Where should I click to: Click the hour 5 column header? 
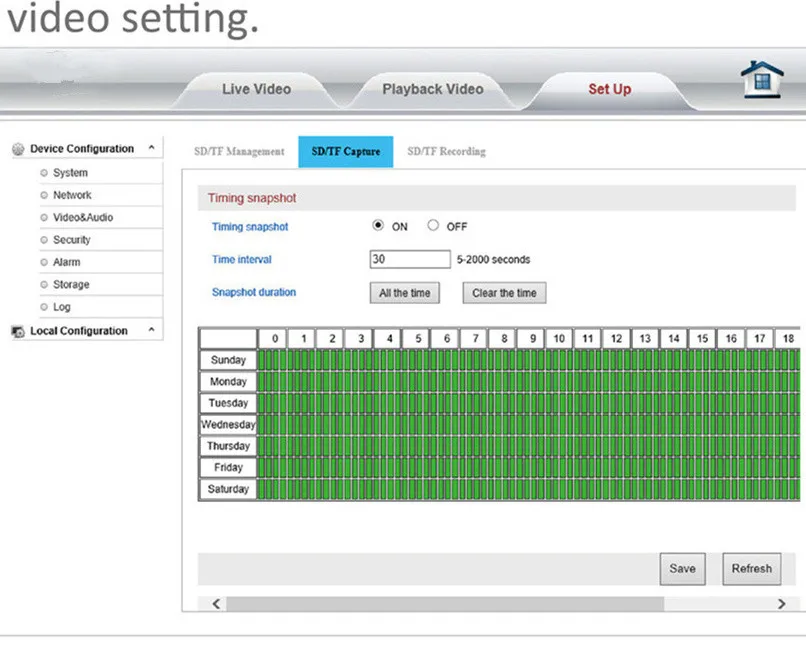point(417,338)
